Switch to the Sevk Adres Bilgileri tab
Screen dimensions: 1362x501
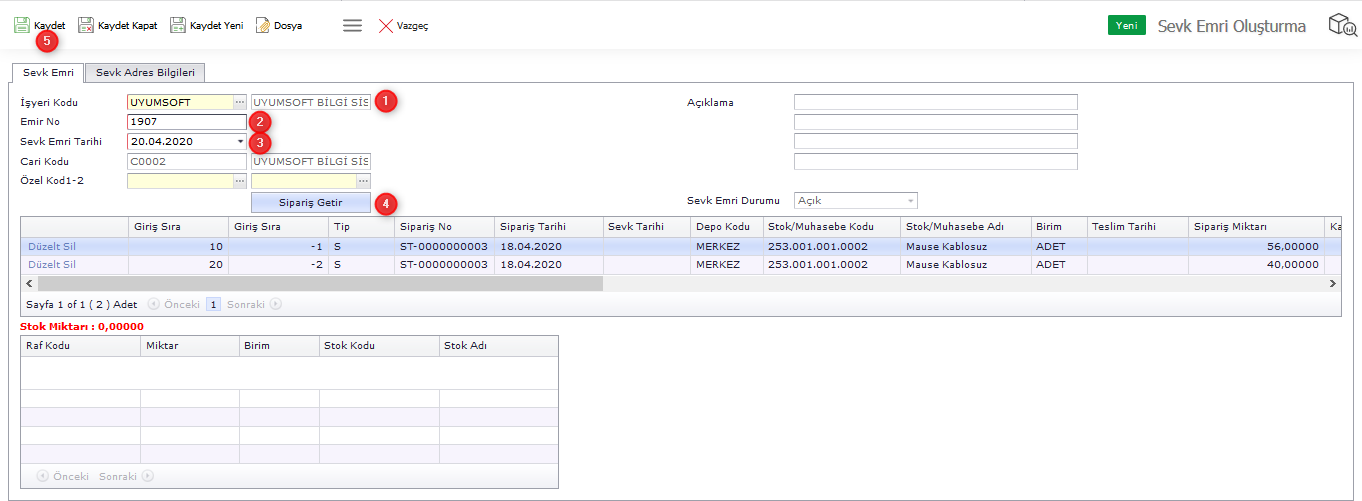pos(146,73)
